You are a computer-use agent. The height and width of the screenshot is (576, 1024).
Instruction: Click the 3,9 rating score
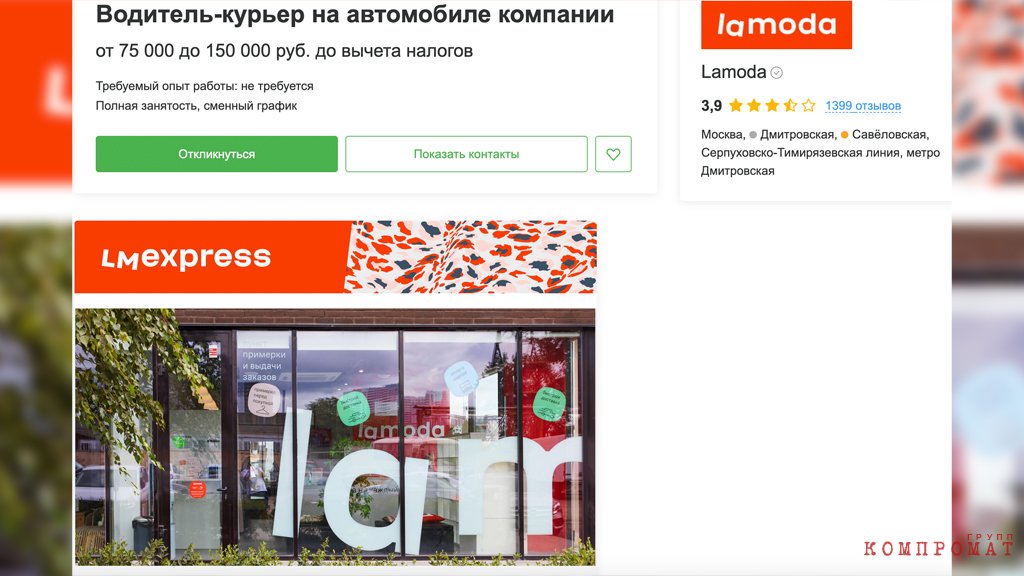(711, 106)
